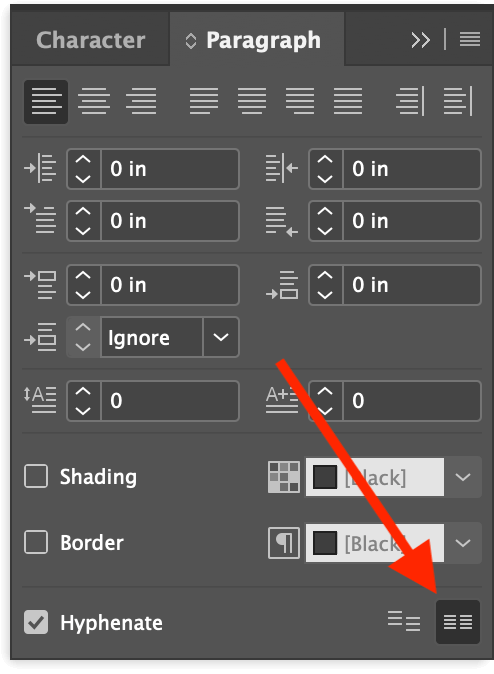494x674 pixels.
Task: Click the Shading [Black] color swatch
Action: [x=374, y=477]
